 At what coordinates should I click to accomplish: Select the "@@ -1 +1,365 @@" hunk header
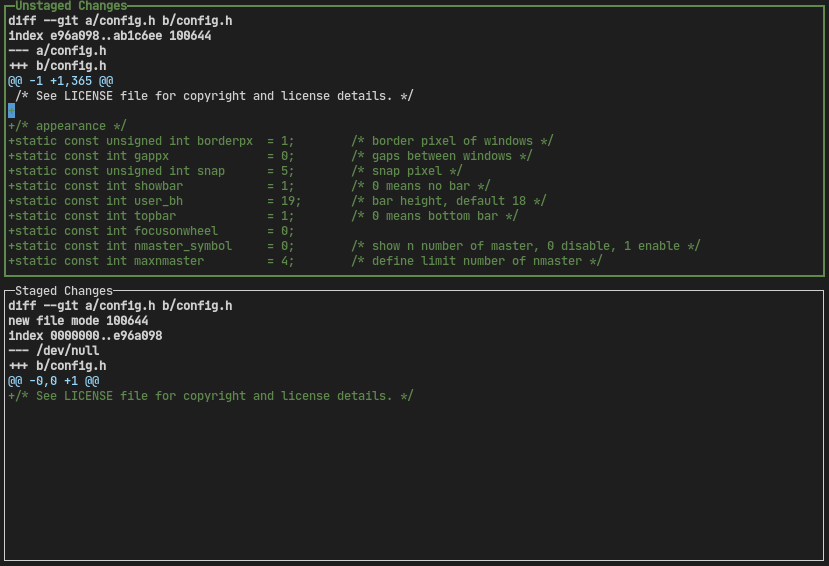click(60, 81)
